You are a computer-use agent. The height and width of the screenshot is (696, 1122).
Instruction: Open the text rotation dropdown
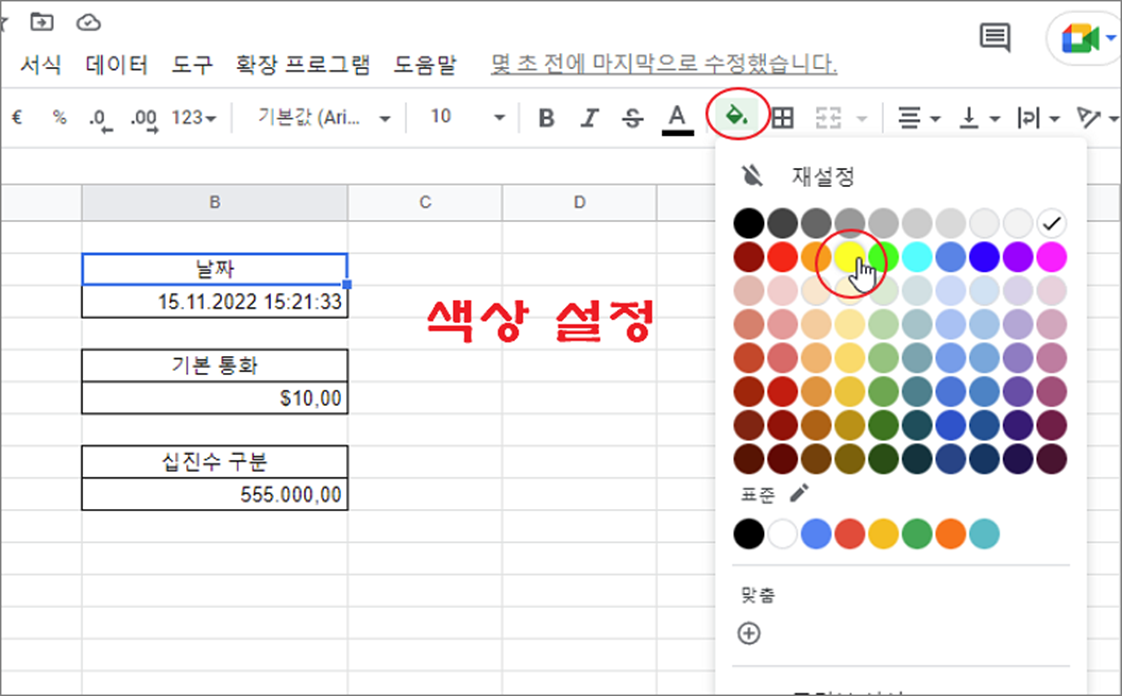[x=1097, y=117]
